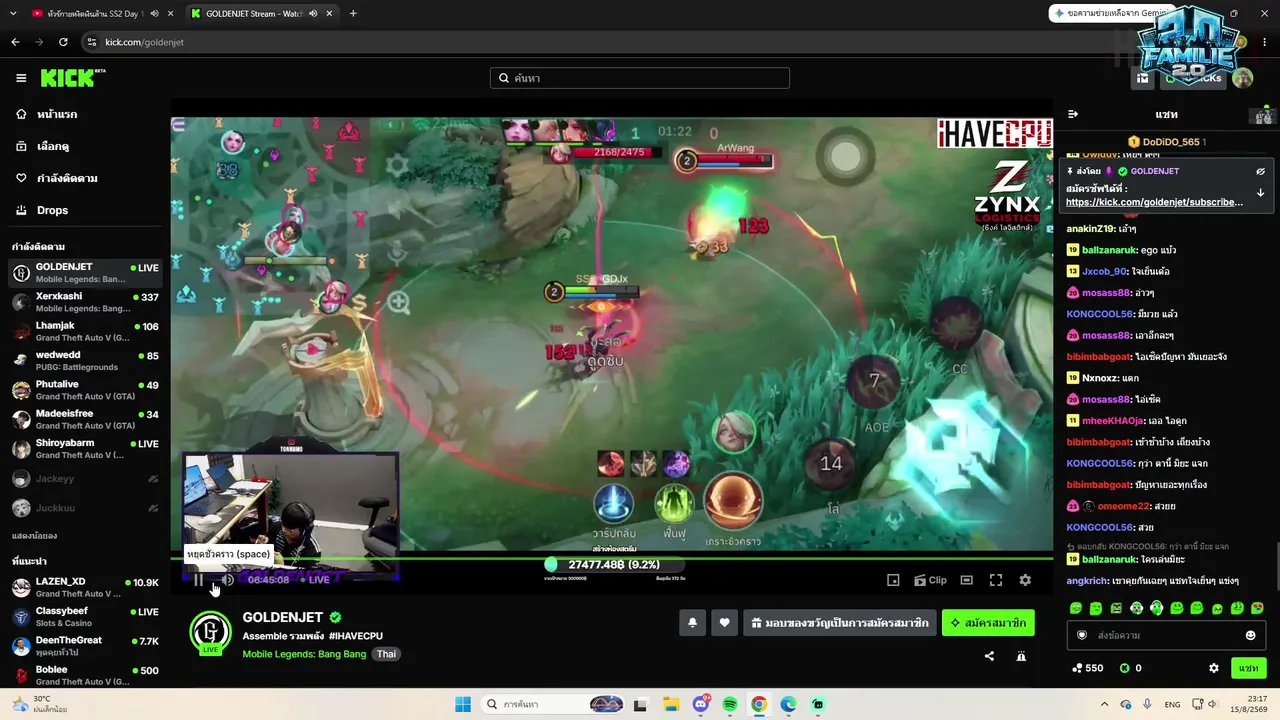Select the first green quick emote
The width and height of the screenshot is (1280, 720).
pos(1076,608)
